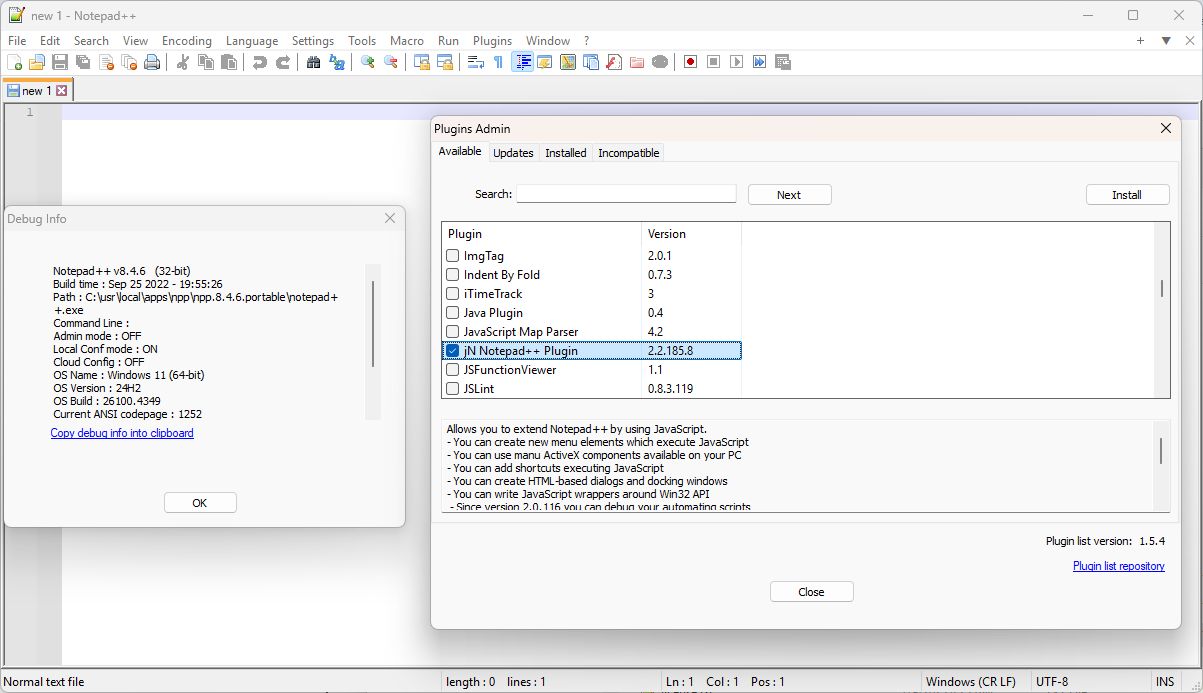Open the tab list dropdown arrow
Viewport: 1203px width, 693px height.
coord(1166,41)
